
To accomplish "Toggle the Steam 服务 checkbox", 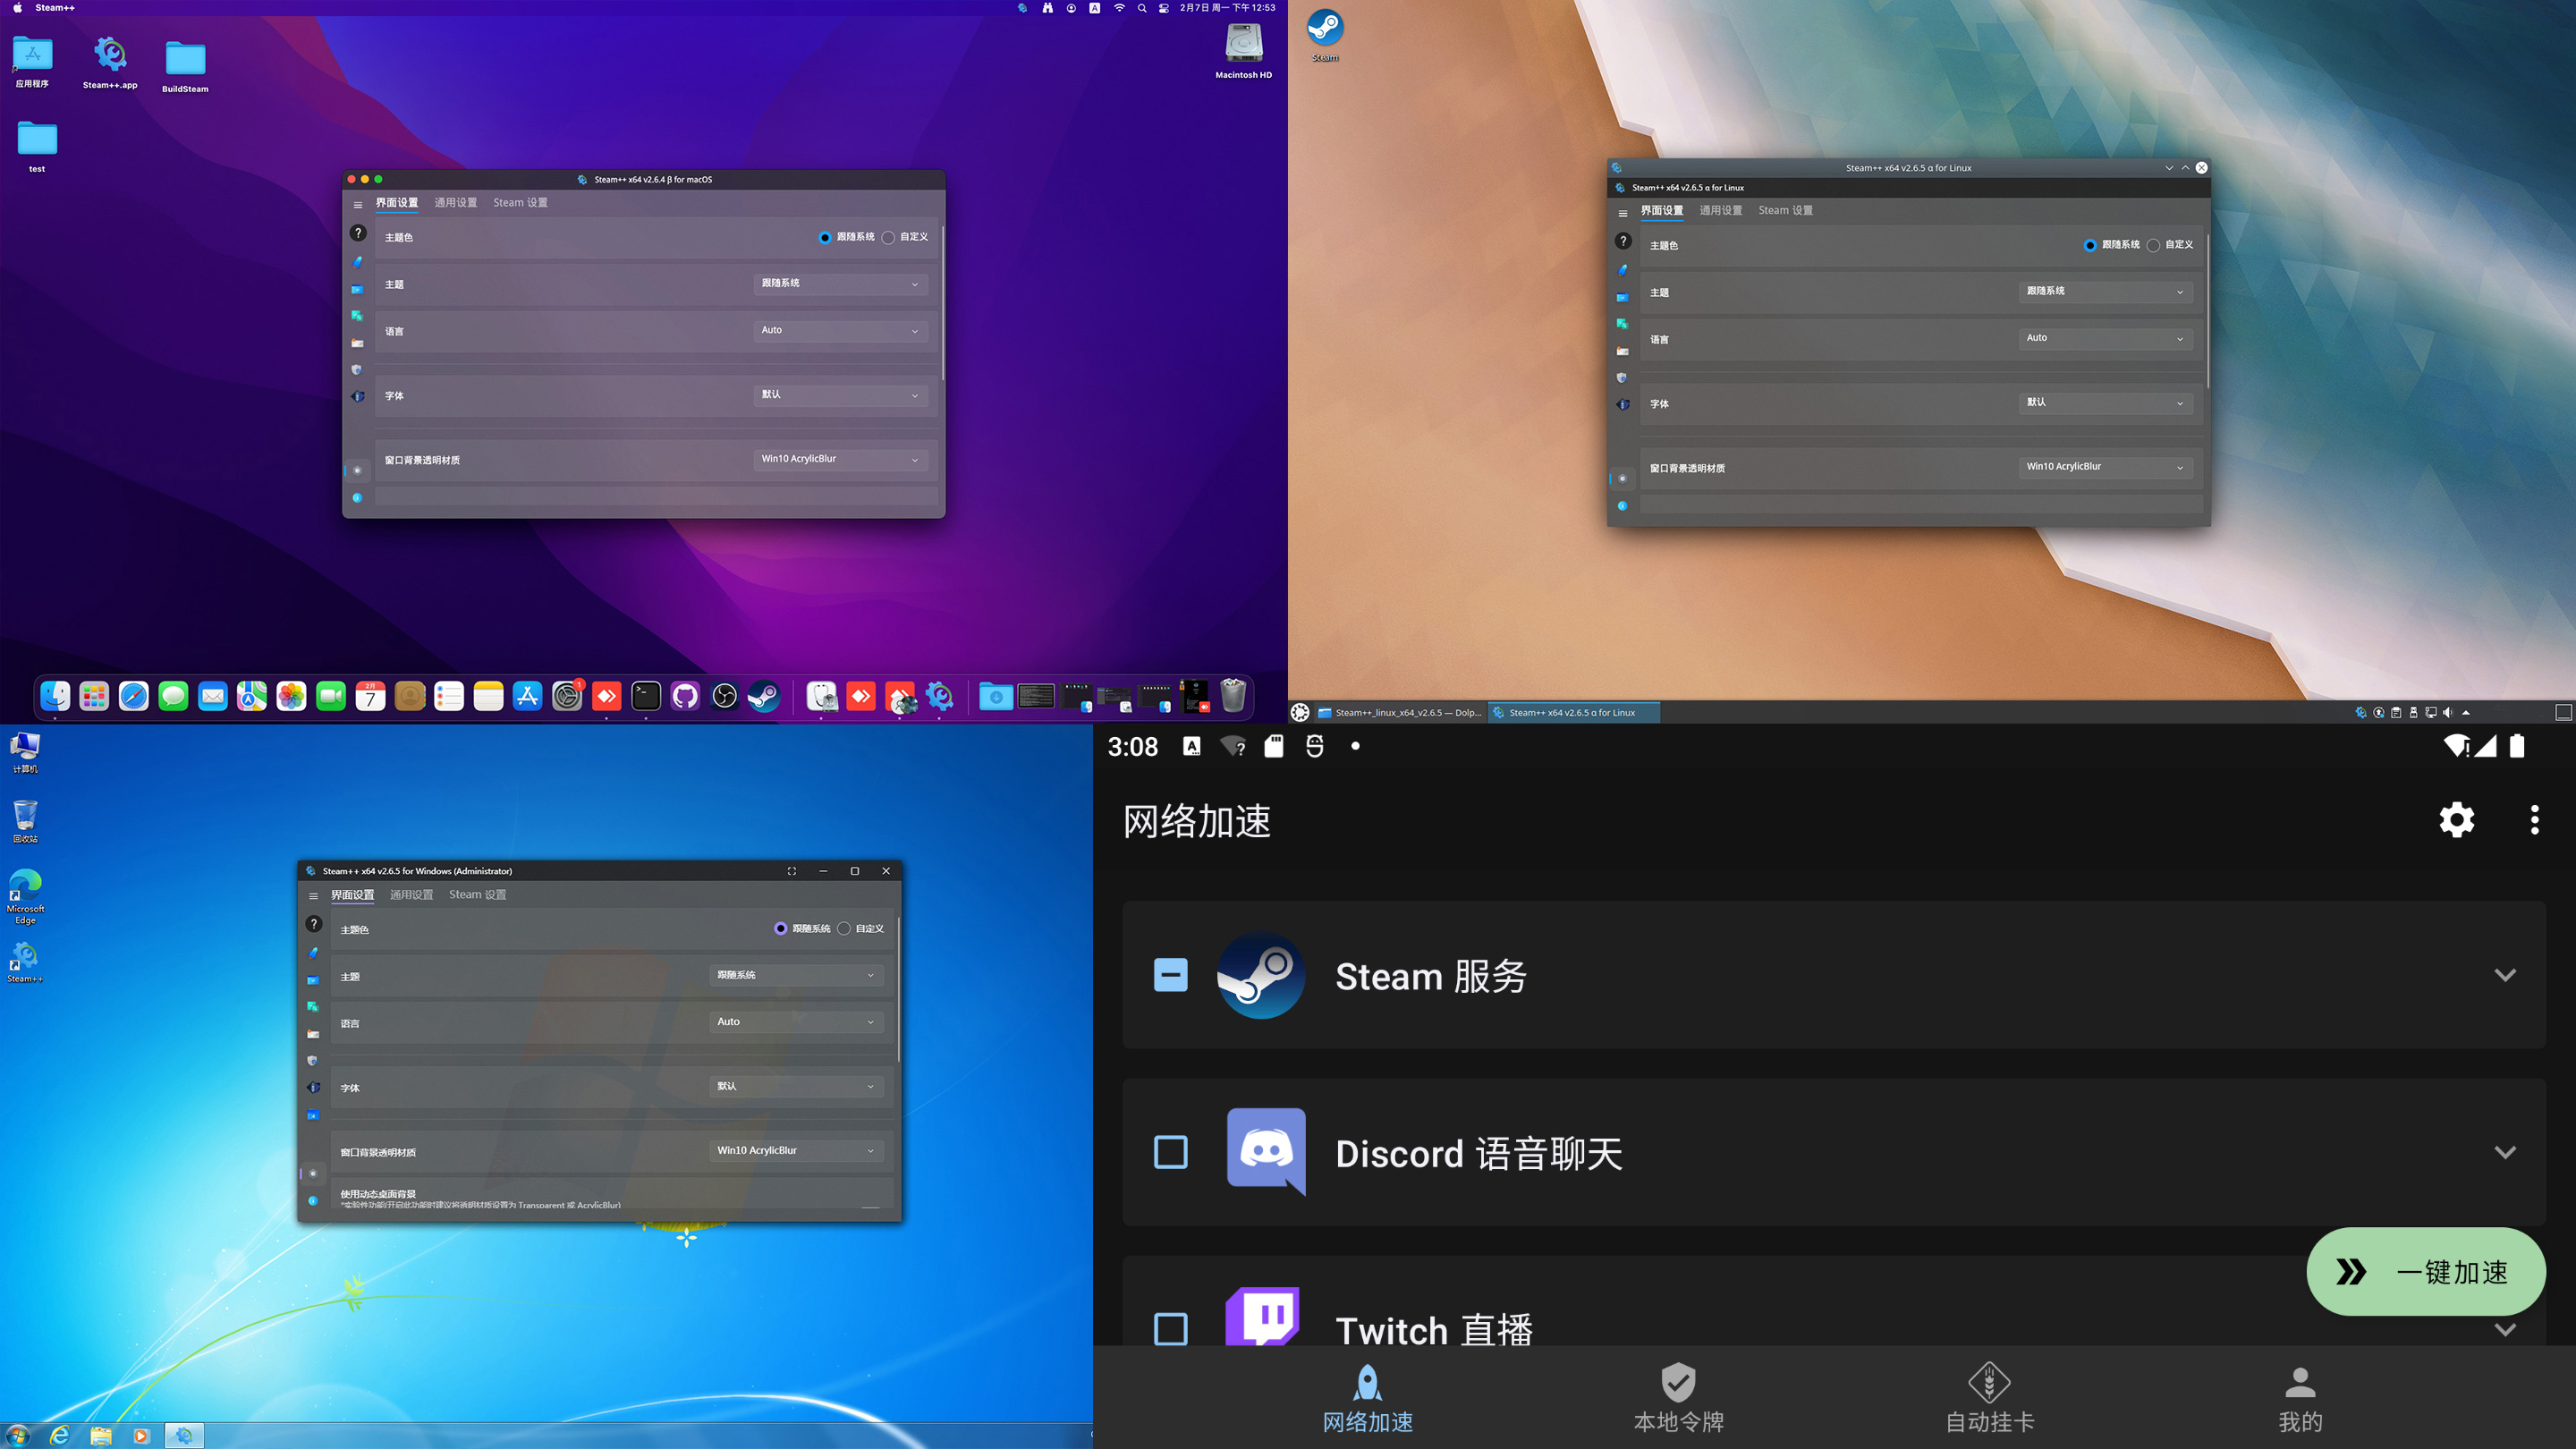I will (x=1170, y=975).
